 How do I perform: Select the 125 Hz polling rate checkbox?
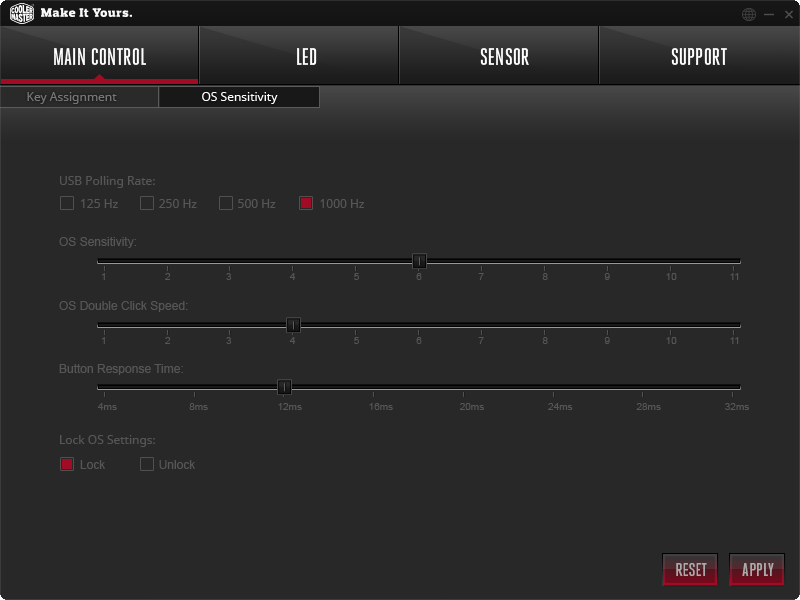pyautogui.click(x=67, y=203)
